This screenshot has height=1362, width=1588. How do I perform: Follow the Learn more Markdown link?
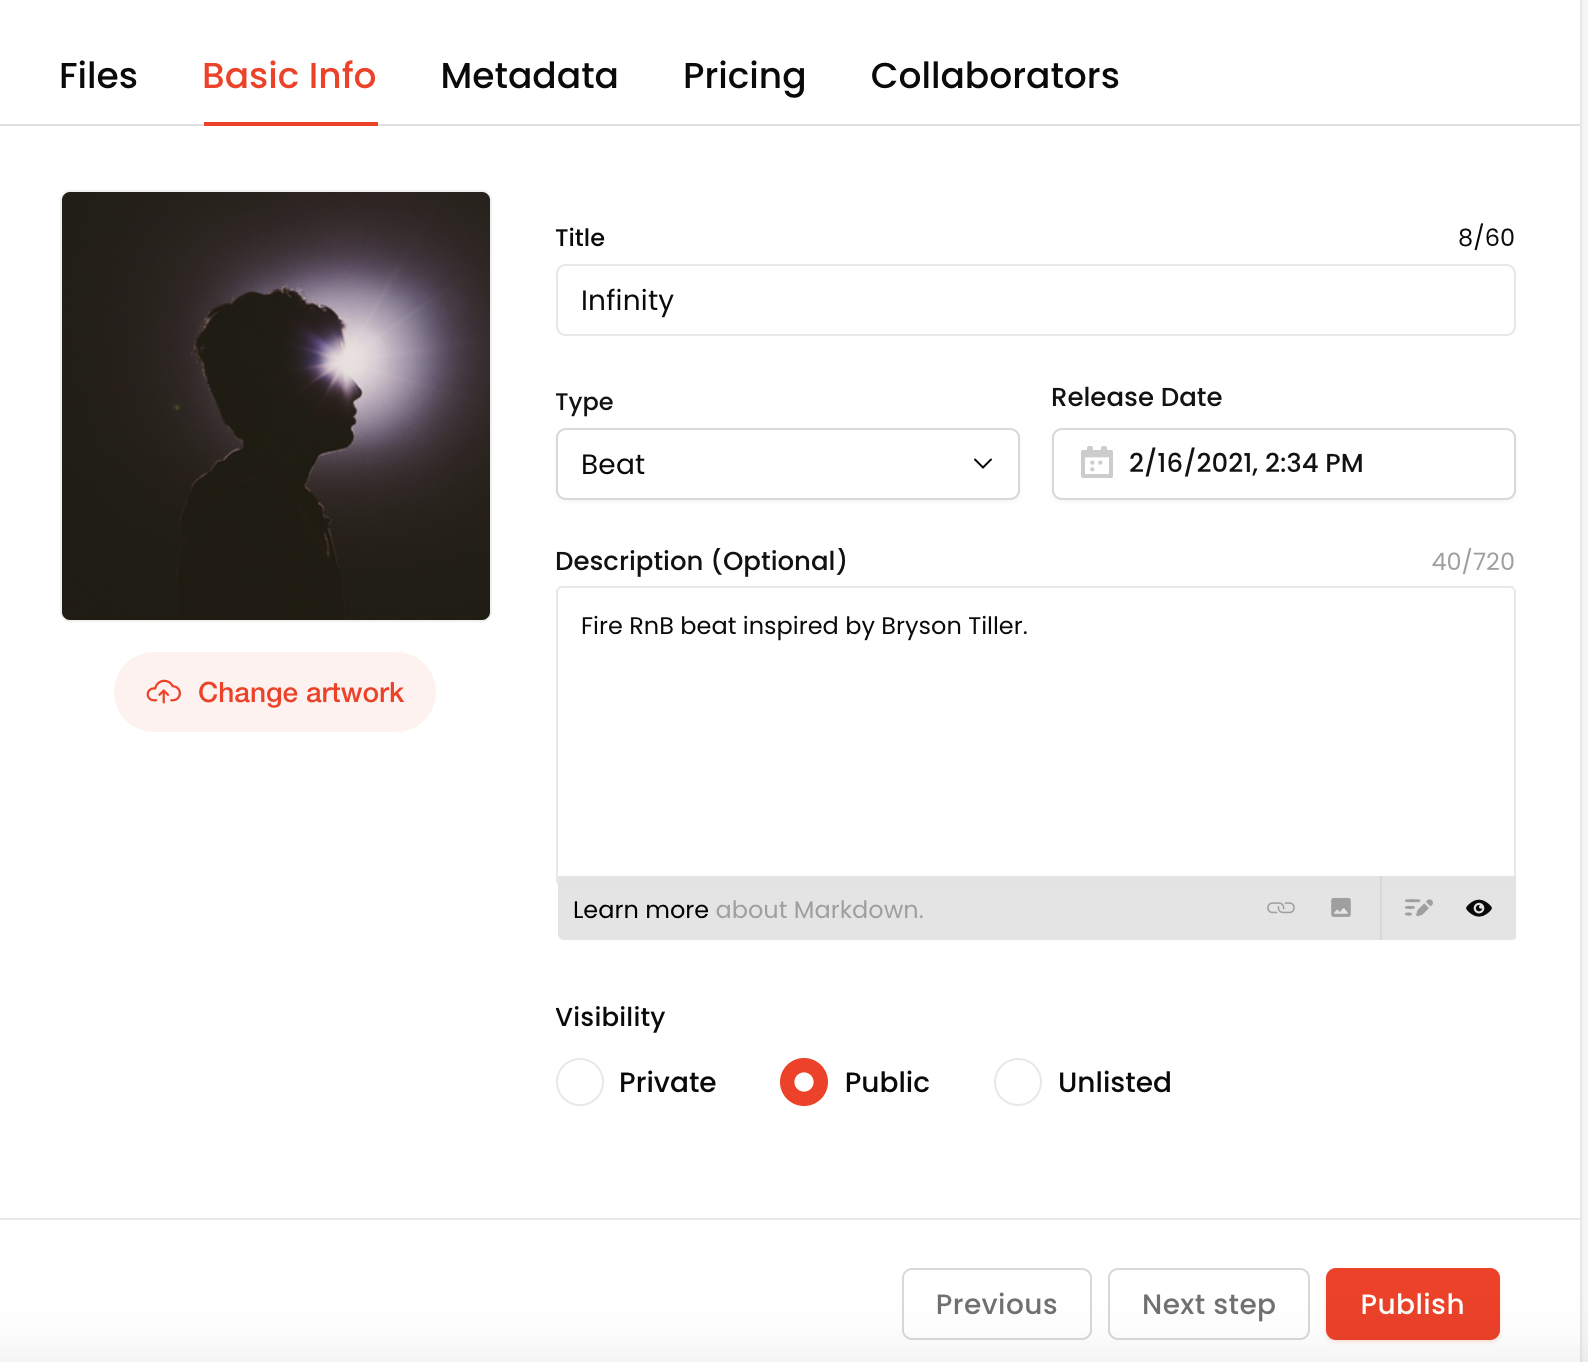coord(640,910)
